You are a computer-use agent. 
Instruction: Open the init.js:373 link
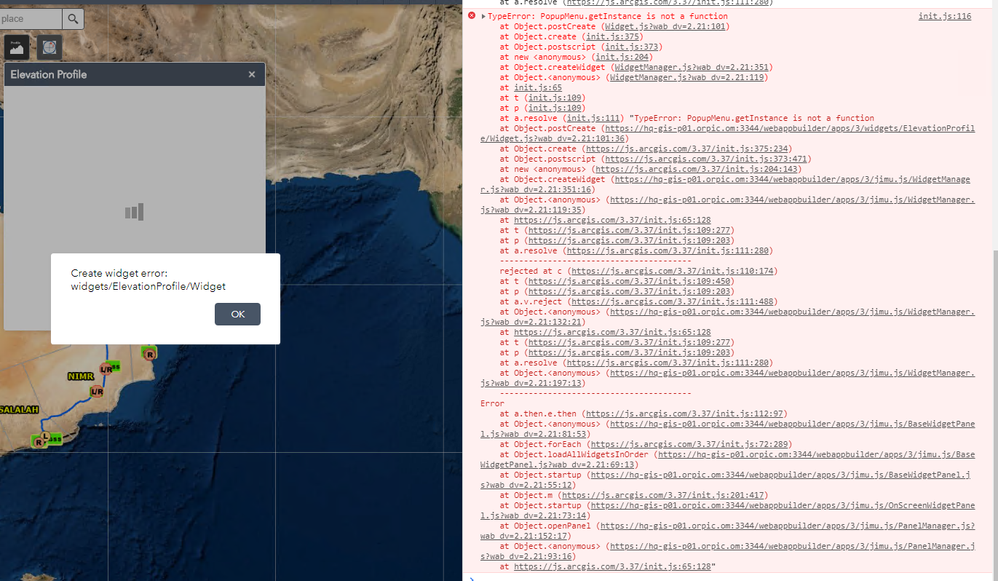[x=631, y=47]
